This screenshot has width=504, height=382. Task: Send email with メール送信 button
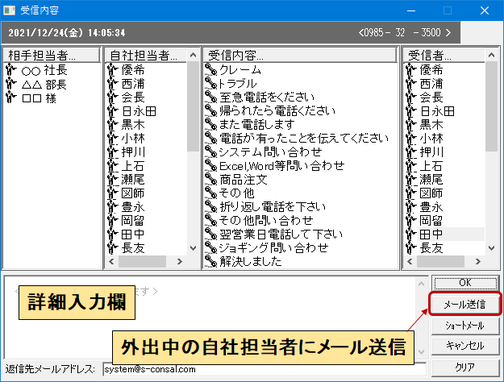[465, 304]
